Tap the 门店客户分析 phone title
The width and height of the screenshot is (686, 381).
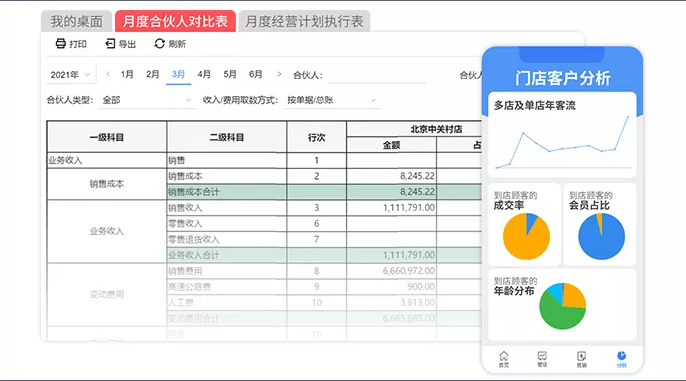pos(563,78)
